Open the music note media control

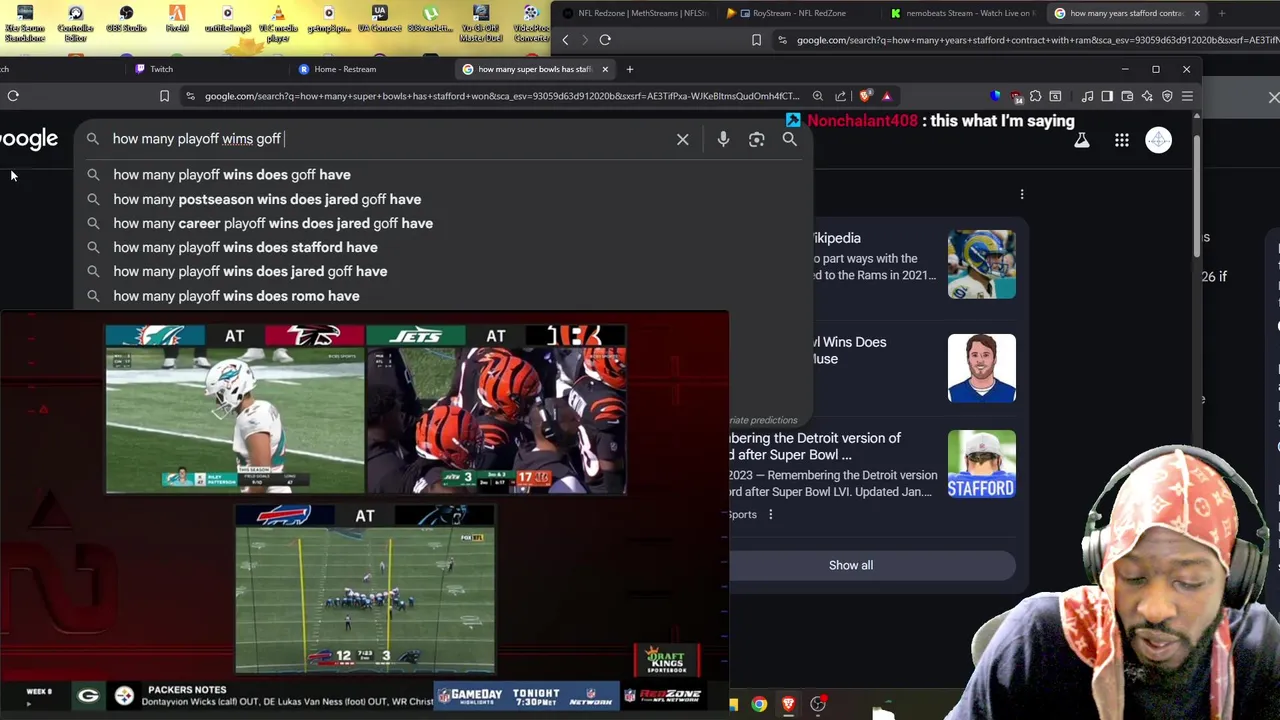[x=1087, y=96]
